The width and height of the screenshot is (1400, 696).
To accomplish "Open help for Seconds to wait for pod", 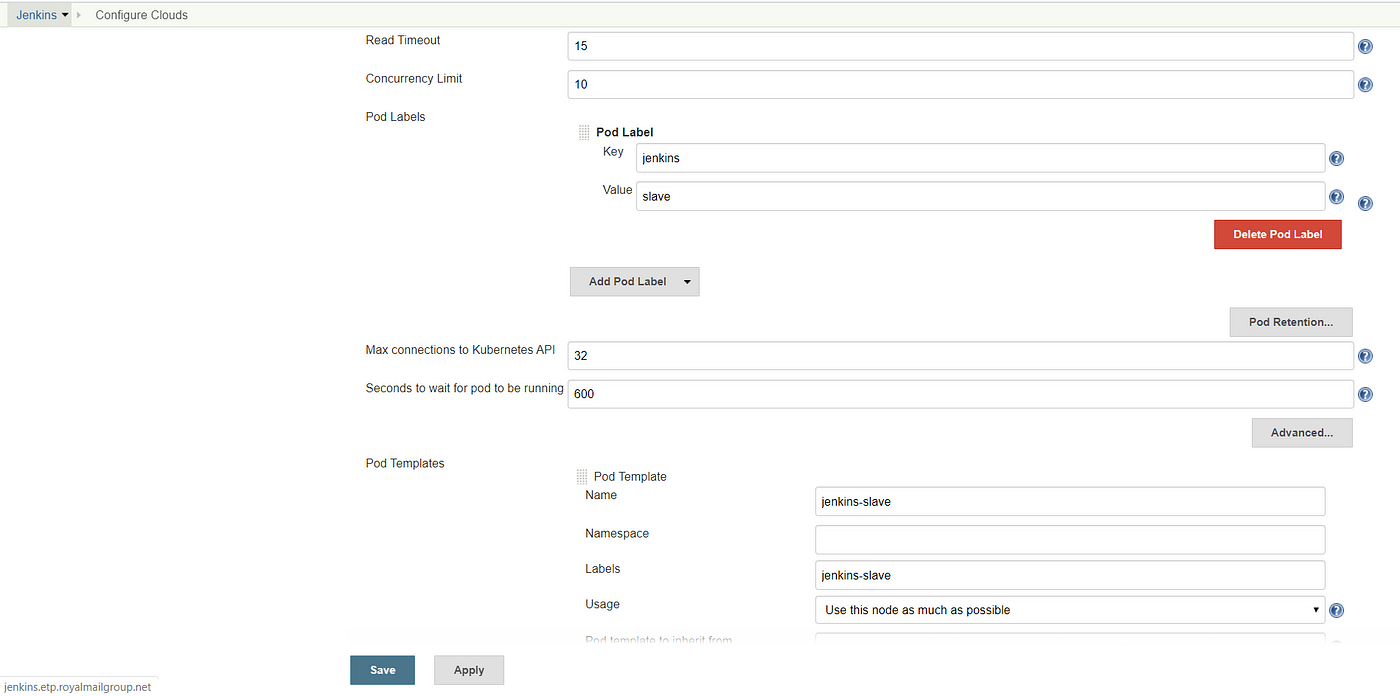I will (1365, 395).
